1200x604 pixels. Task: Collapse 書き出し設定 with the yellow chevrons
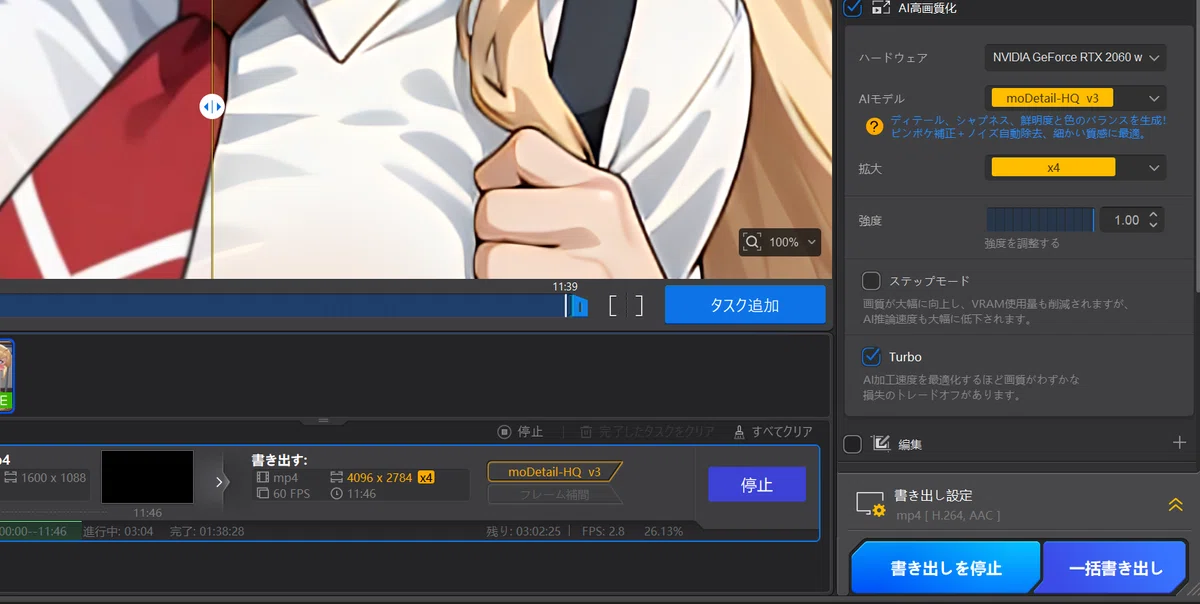click(x=1176, y=505)
